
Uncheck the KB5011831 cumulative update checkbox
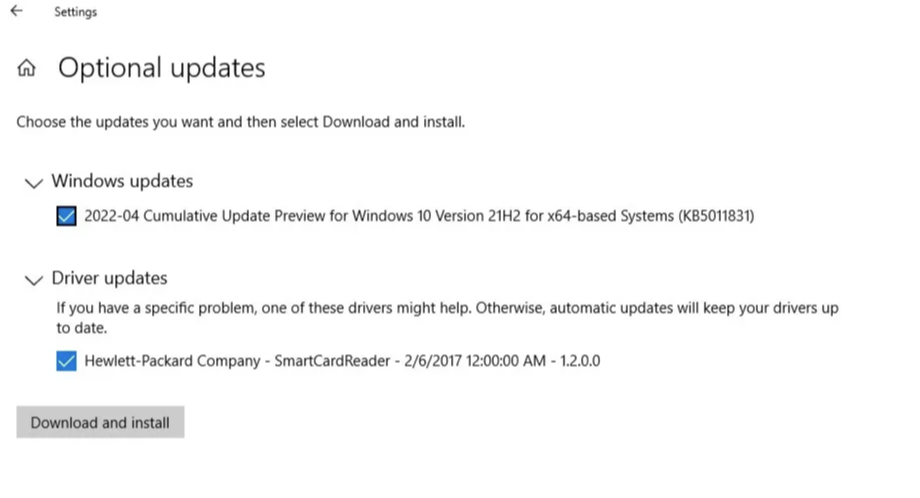(66, 216)
